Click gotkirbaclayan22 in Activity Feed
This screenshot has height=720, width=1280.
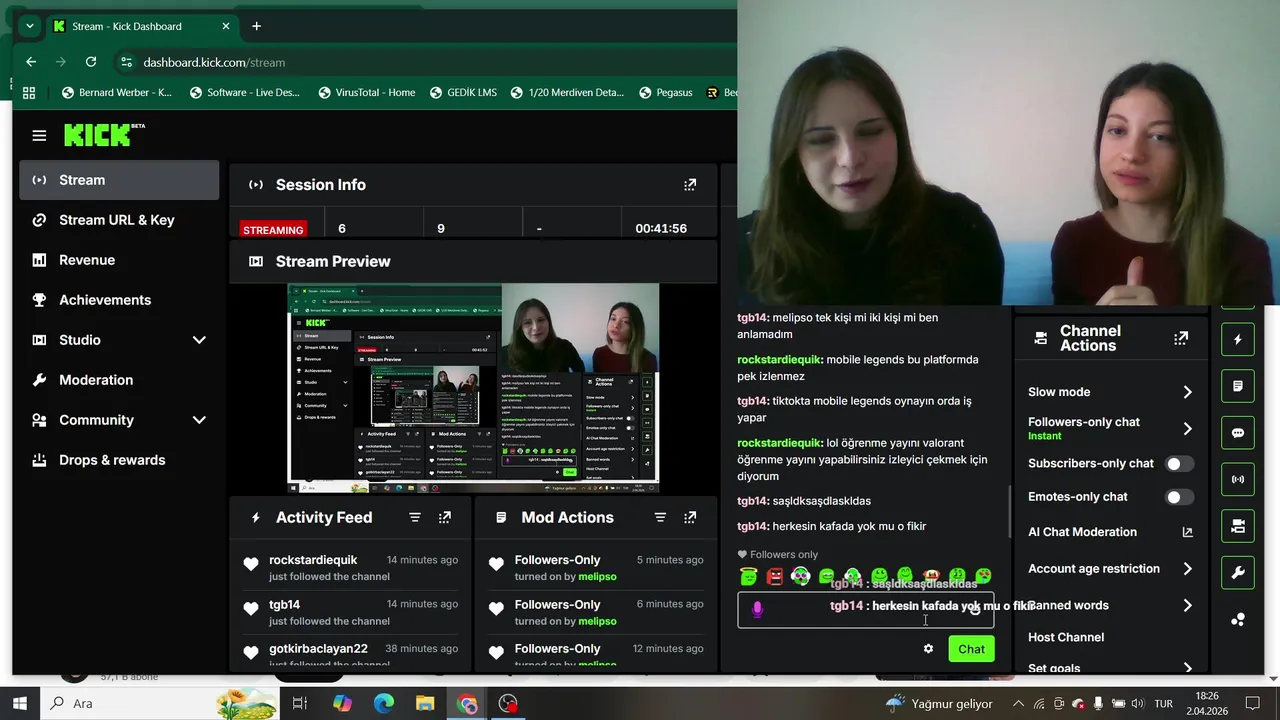(318, 649)
